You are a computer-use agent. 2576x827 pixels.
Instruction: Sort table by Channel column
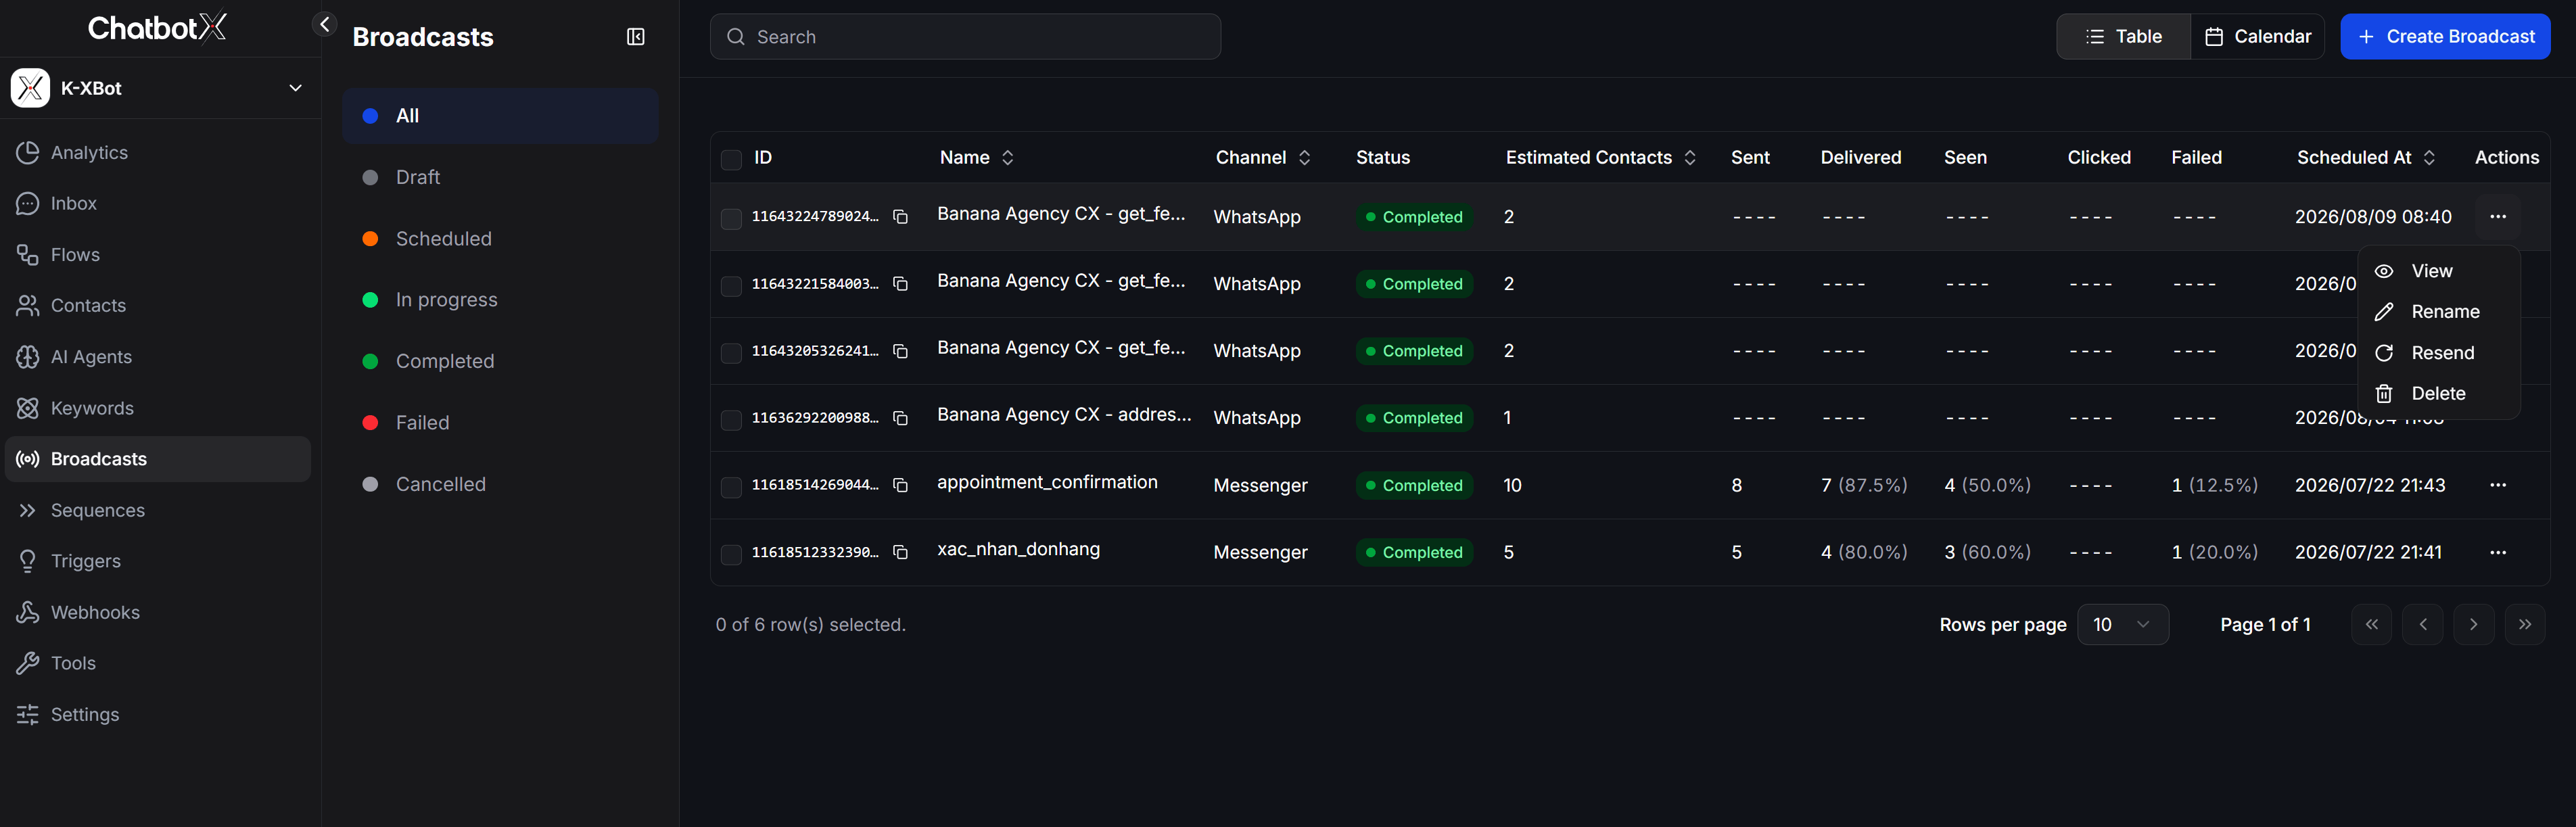point(1262,157)
